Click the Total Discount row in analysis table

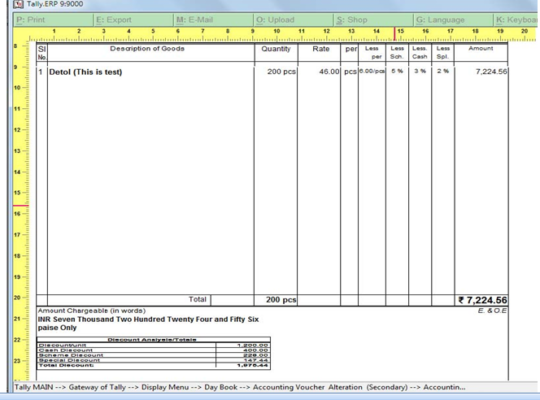coord(153,365)
